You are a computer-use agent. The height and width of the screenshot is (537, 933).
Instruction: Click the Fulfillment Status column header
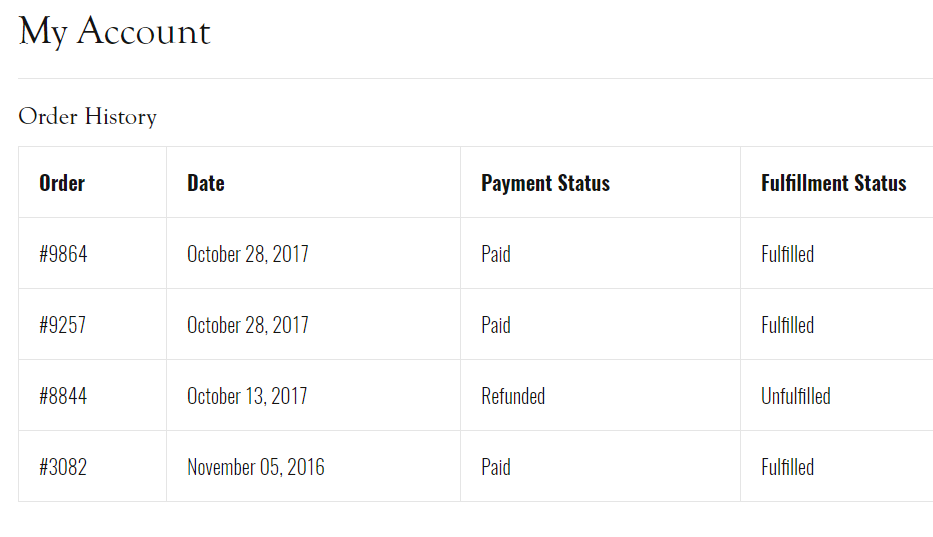point(833,183)
